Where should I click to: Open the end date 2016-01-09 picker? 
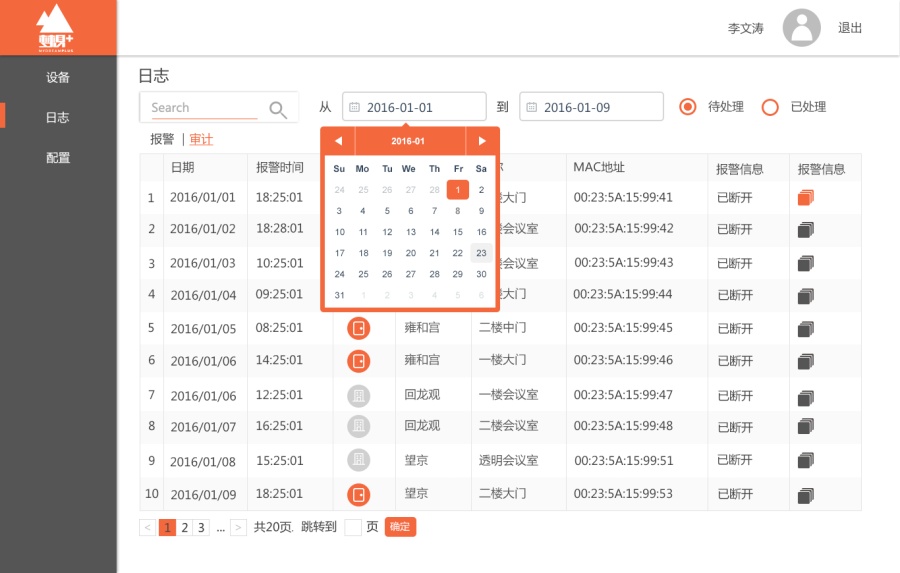pos(591,106)
